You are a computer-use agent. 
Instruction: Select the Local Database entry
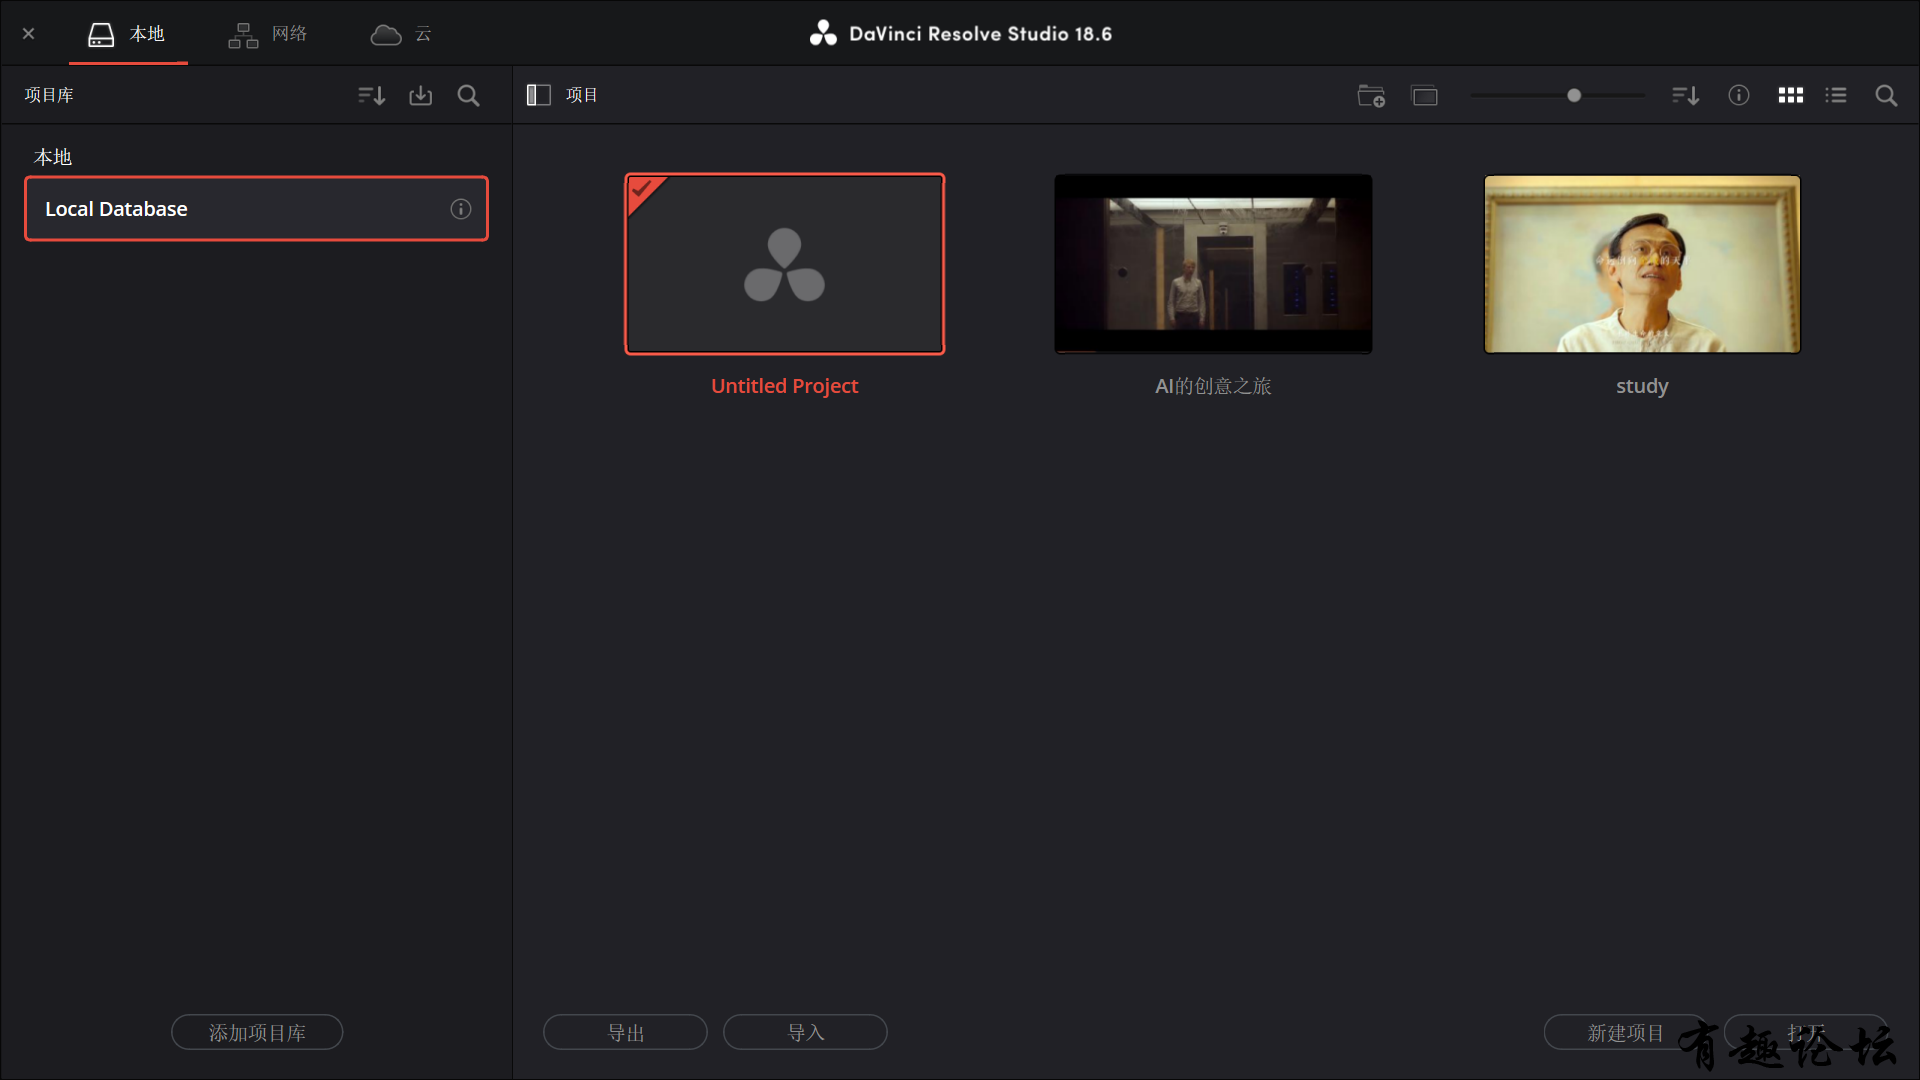pyautogui.click(x=257, y=209)
